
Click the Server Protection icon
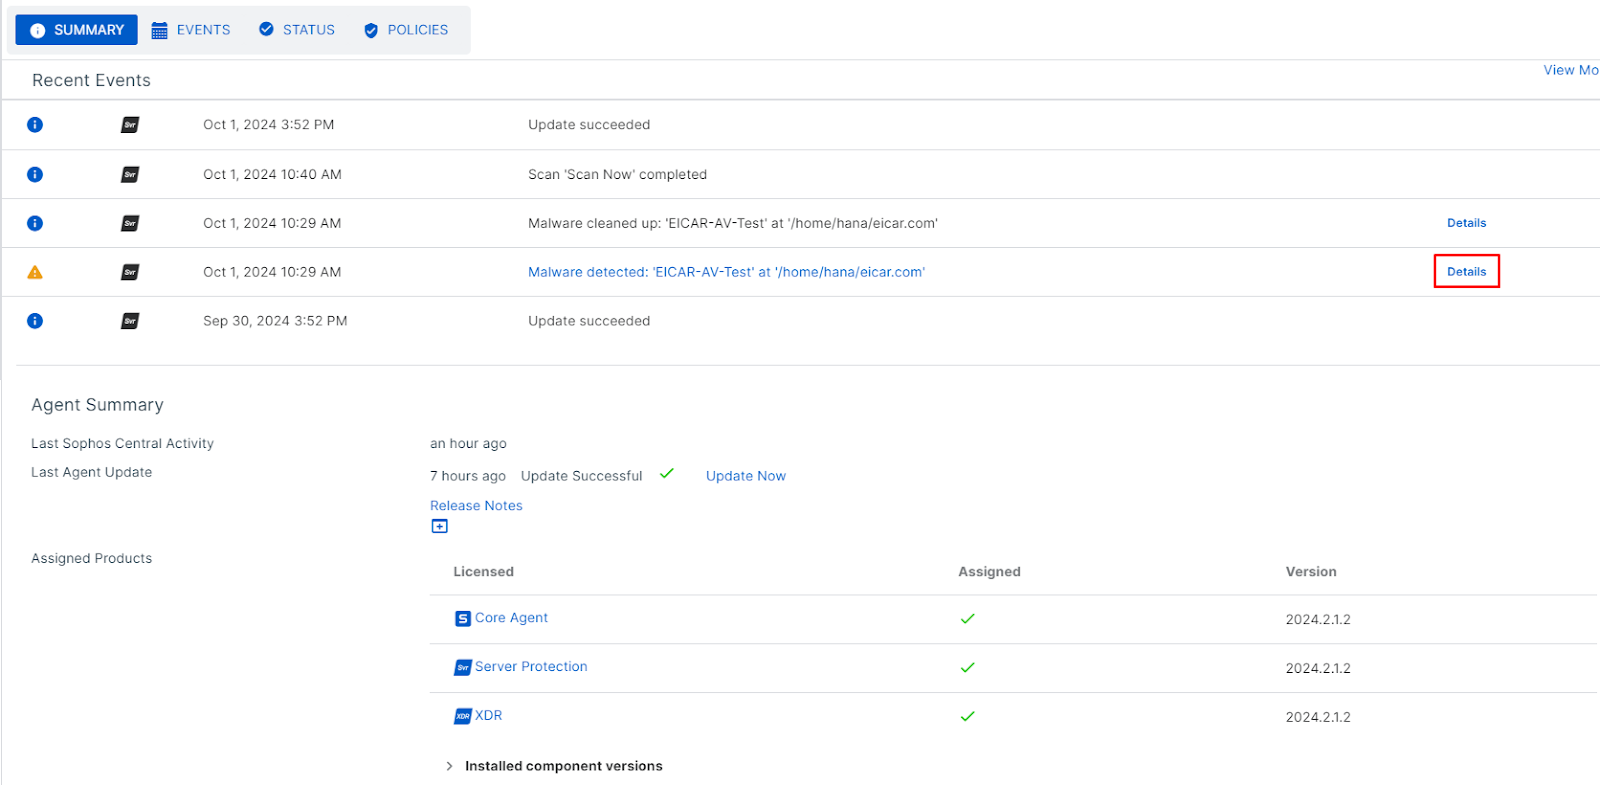click(463, 668)
